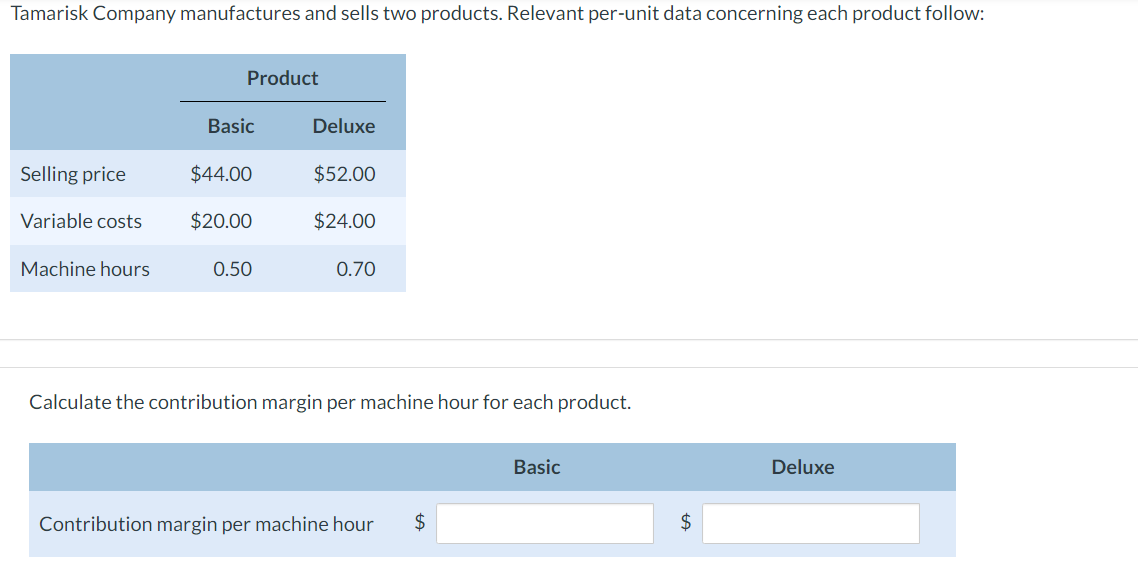
Task: Select the Selling price row label
Action: pyautogui.click(x=73, y=174)
